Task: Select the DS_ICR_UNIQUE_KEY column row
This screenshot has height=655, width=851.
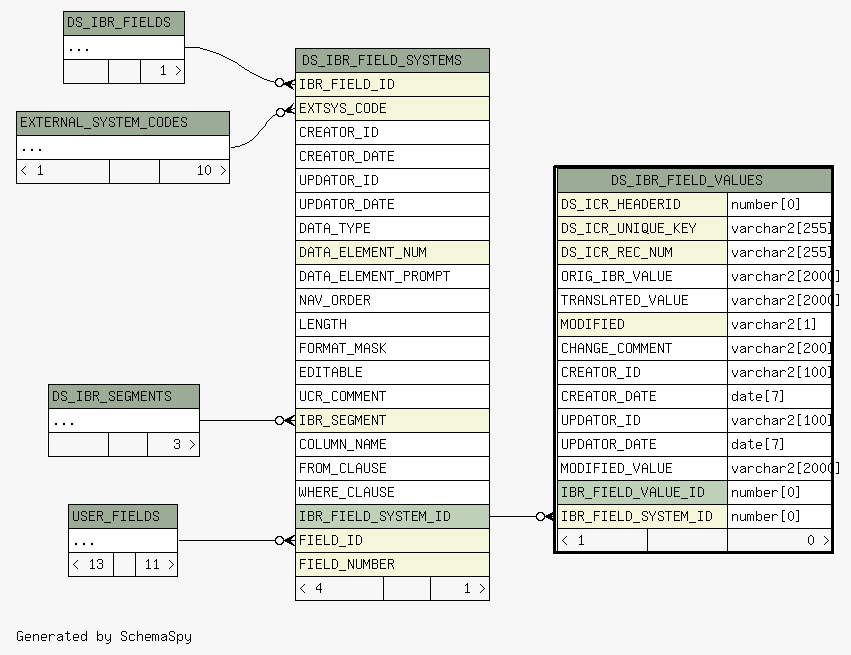Action: point(642,228)
